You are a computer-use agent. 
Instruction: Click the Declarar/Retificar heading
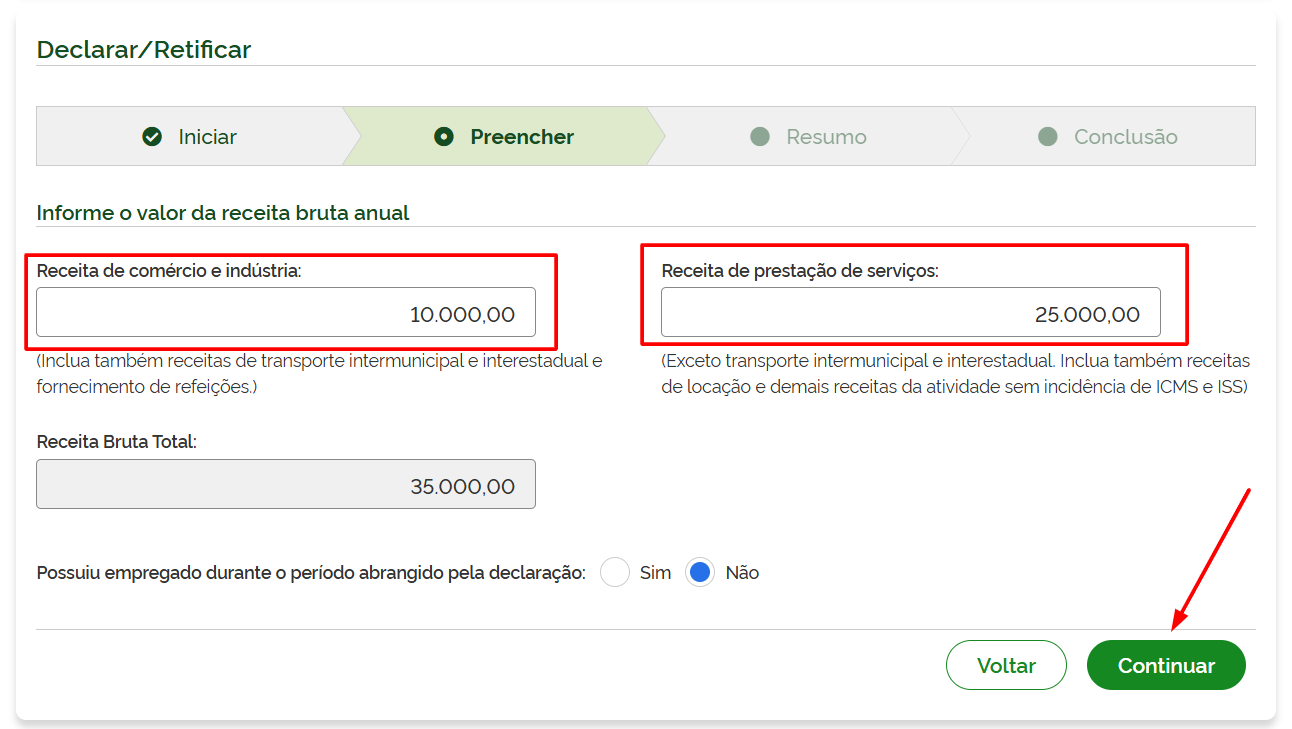(x=144, y=49)
